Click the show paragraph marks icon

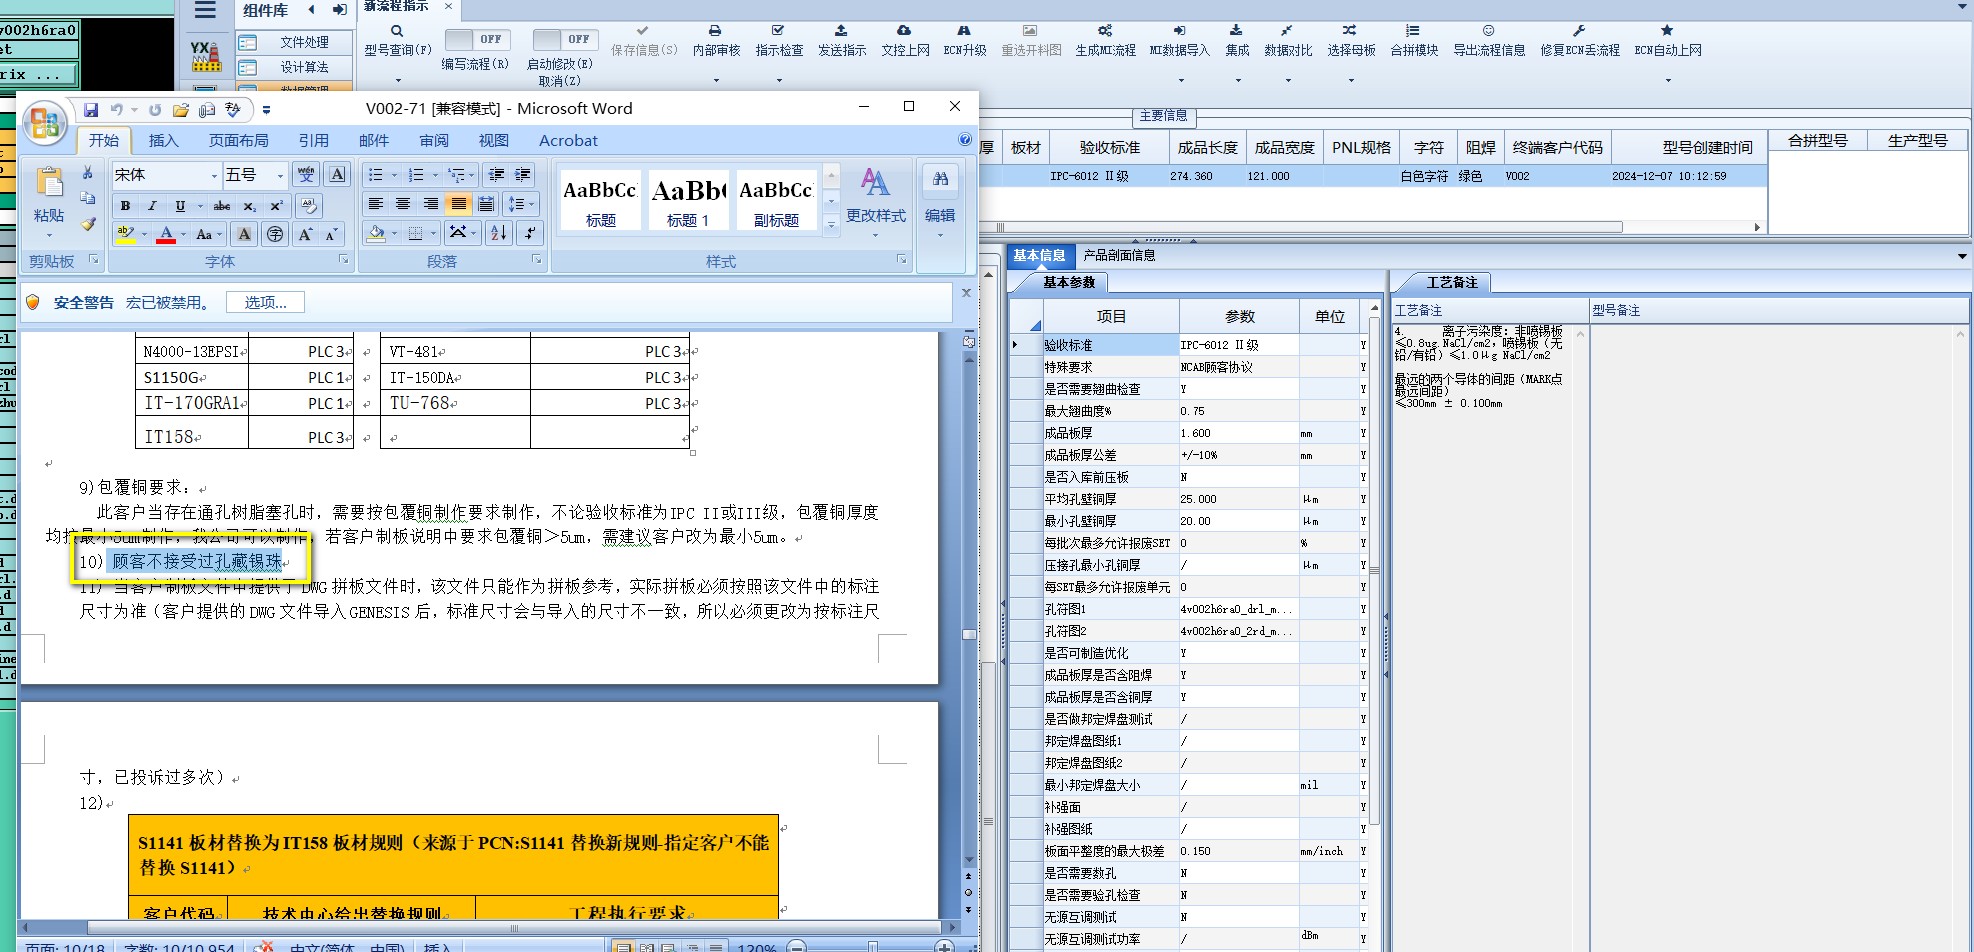point(530,233)
